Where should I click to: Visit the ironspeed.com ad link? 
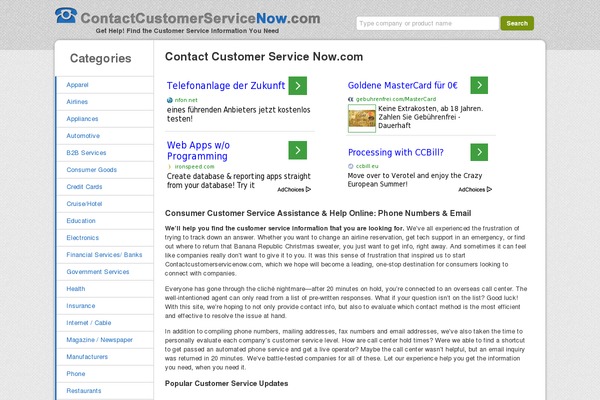(x=194, y=167)
